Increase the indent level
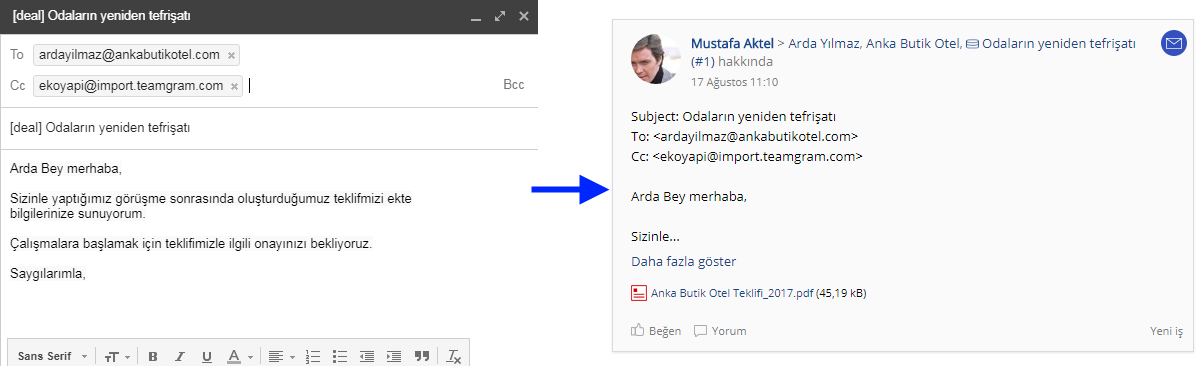The width and height of the screenshot is (1200, 366). tap(394, 356)
